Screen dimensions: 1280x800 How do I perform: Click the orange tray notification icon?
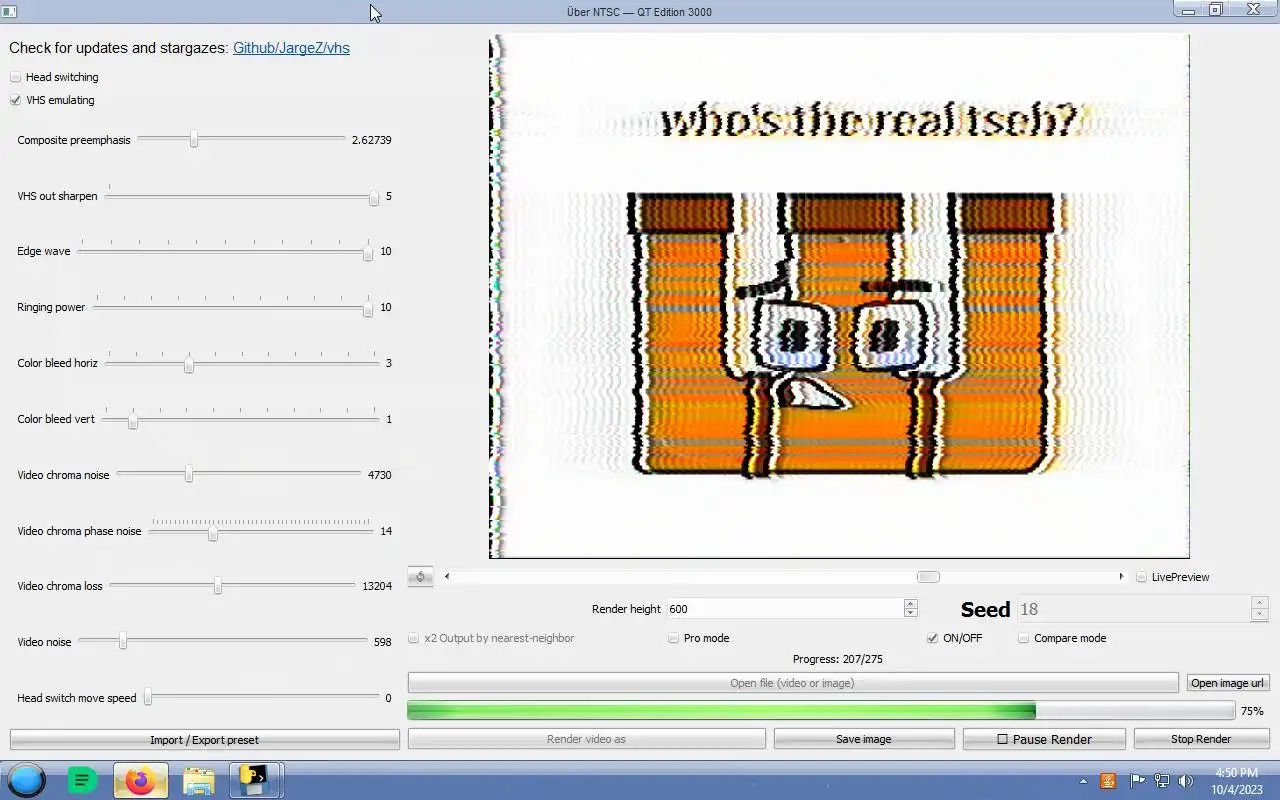coord(1108,781)
